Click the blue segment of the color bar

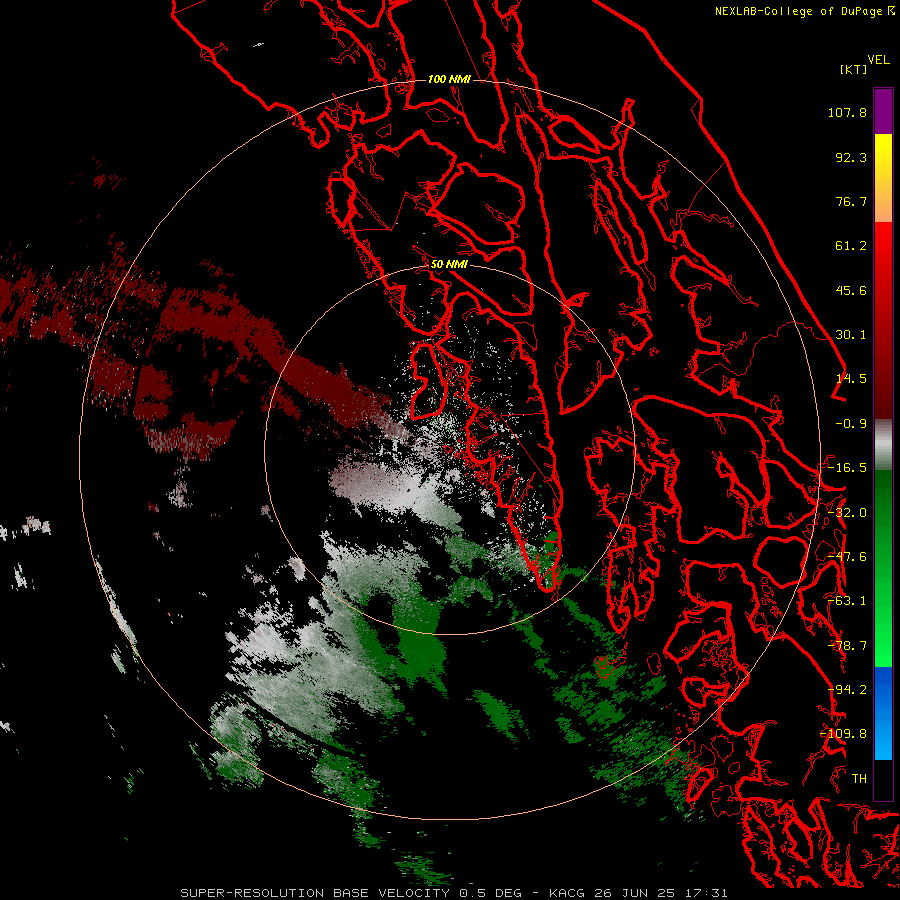(x=883, y=713)
